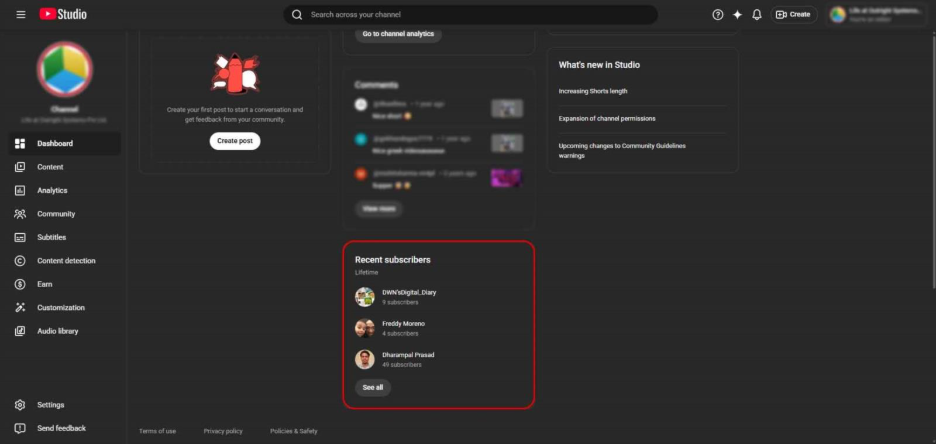Screen dimensions: 936x444
Task: Open the Increasing Shorts length news item
Action: point(593,91)
